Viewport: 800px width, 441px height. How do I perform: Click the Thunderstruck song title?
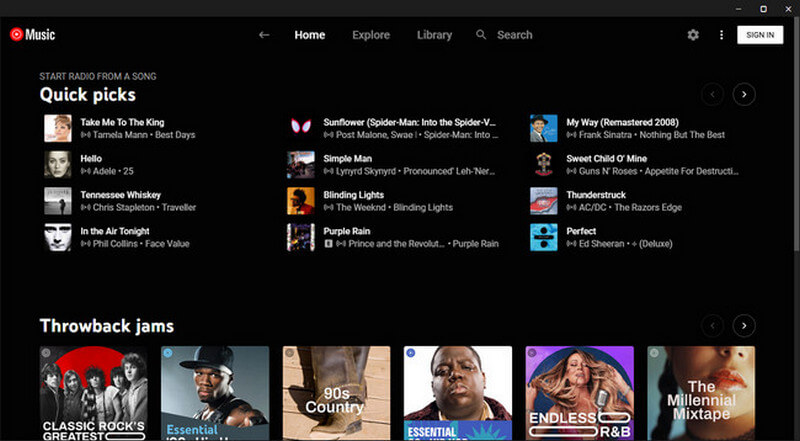coord(596,195)
